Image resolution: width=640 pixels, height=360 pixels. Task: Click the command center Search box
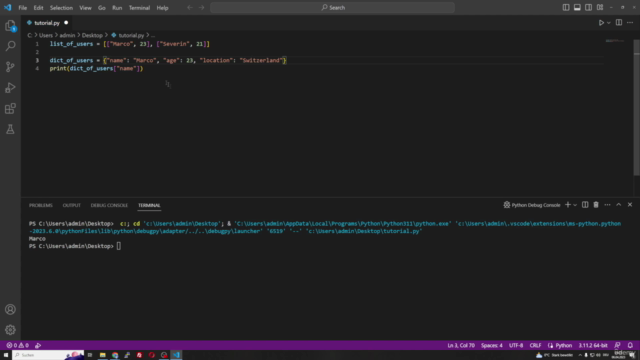332,7
